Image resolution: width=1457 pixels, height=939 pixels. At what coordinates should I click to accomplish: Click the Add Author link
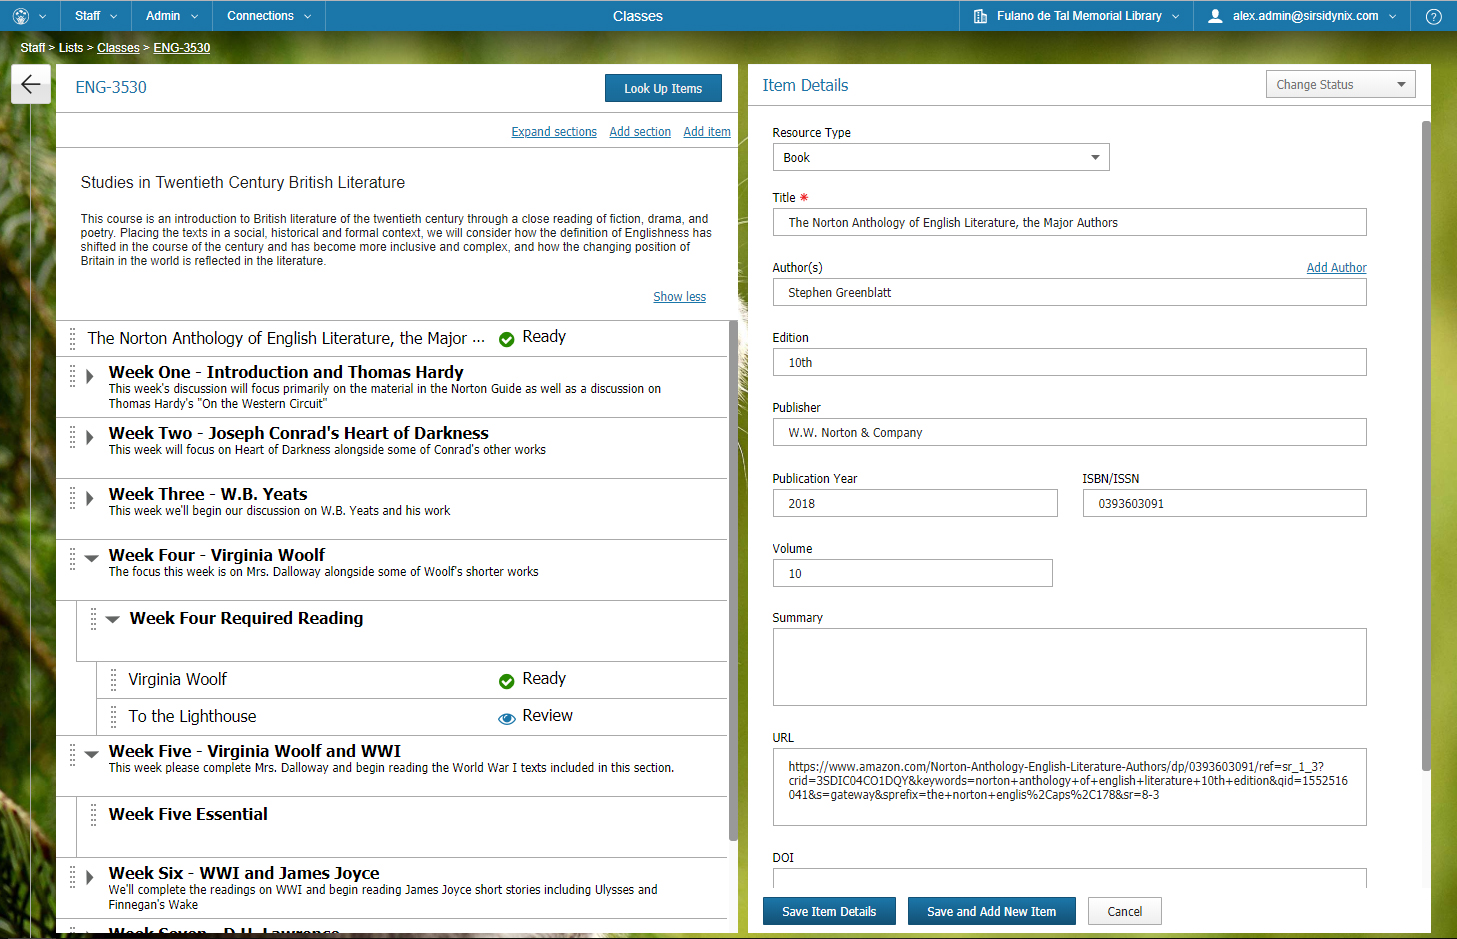(x=1336, y=268)
